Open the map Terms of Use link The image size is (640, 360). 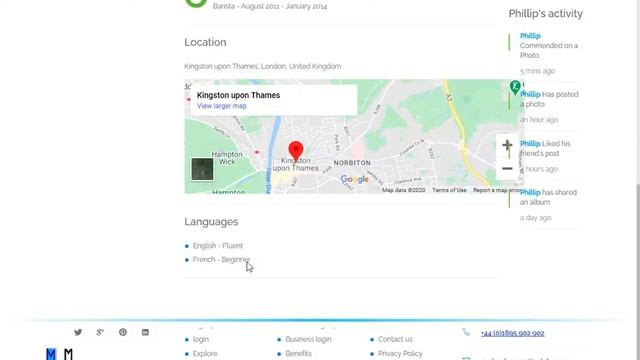click(449, 190)
